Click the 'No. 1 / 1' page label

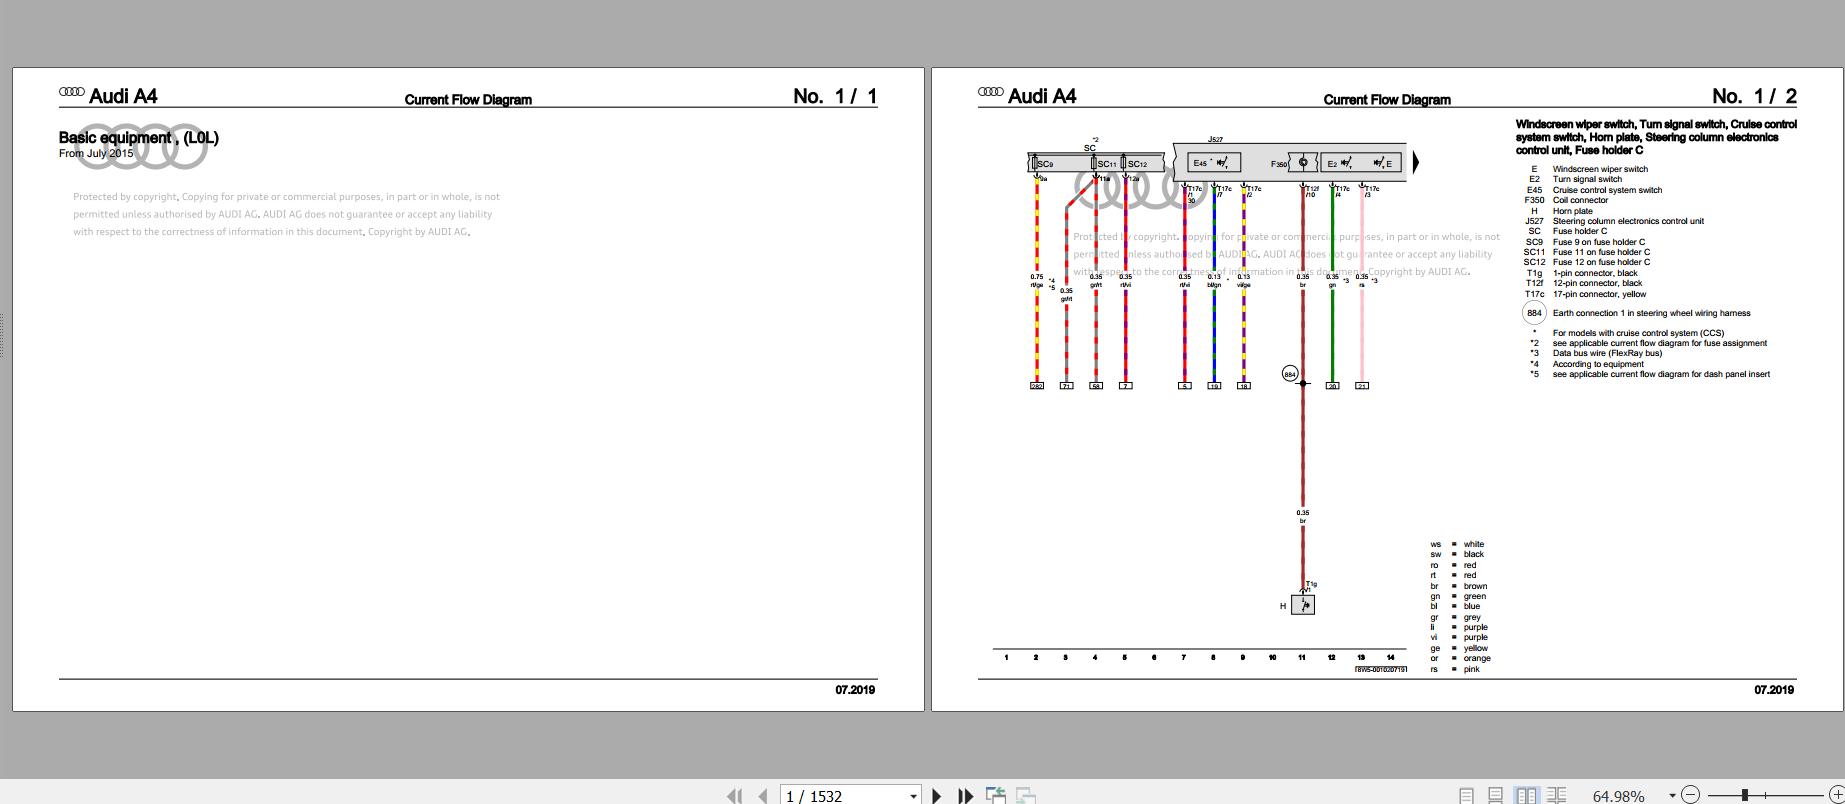(835, 96)
